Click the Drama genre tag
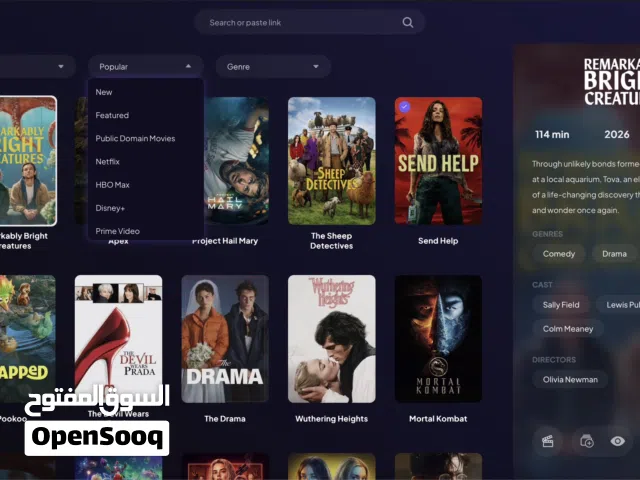640x480 pixels. tap(614, 254)
